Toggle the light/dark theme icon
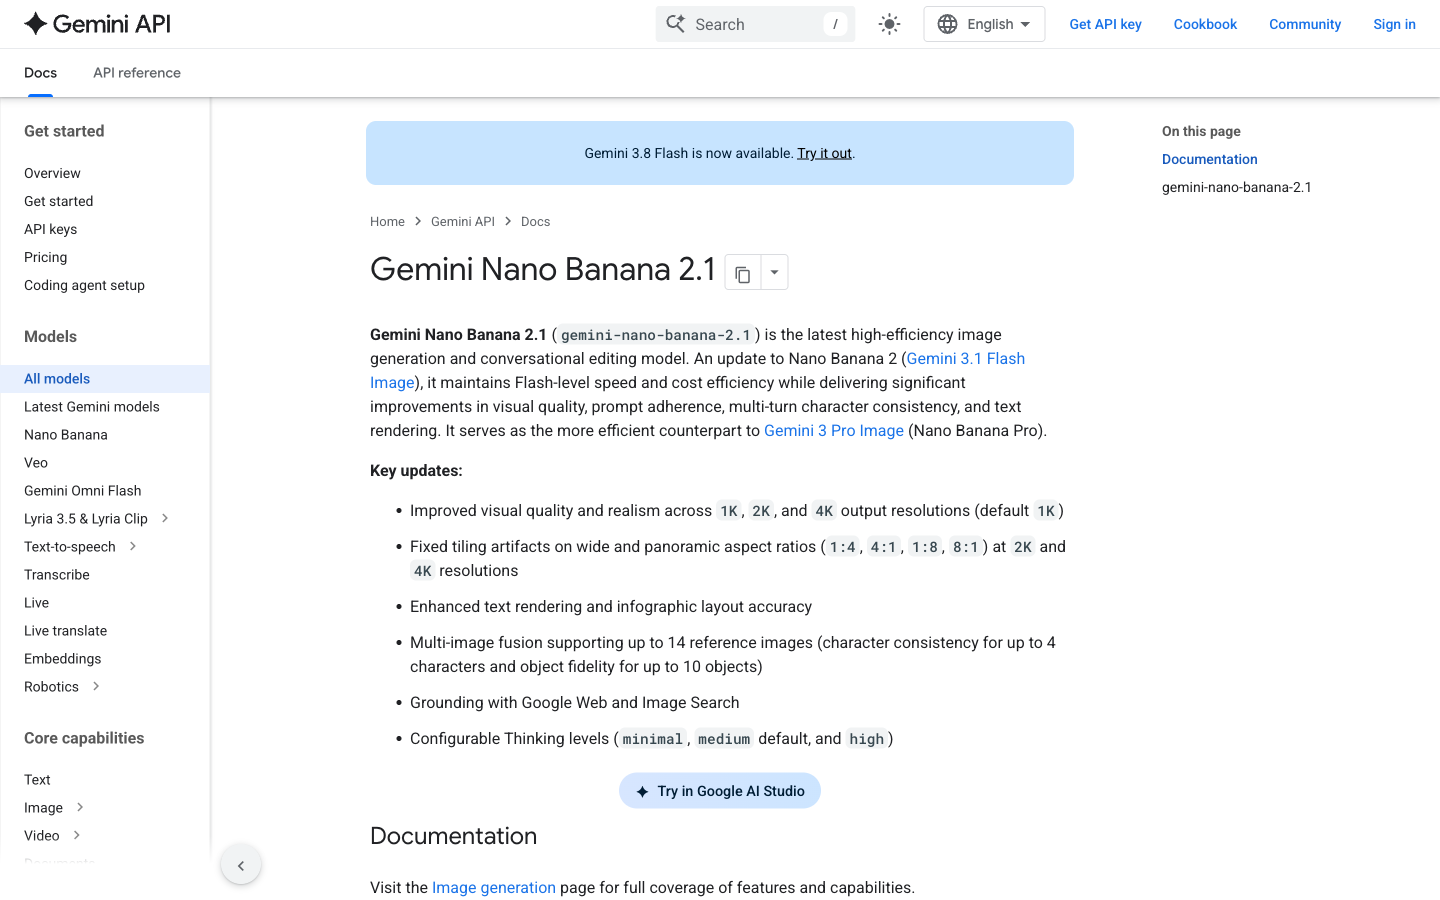The height and width of the screenshot is (900, 1440). click(x=889, y=24)
